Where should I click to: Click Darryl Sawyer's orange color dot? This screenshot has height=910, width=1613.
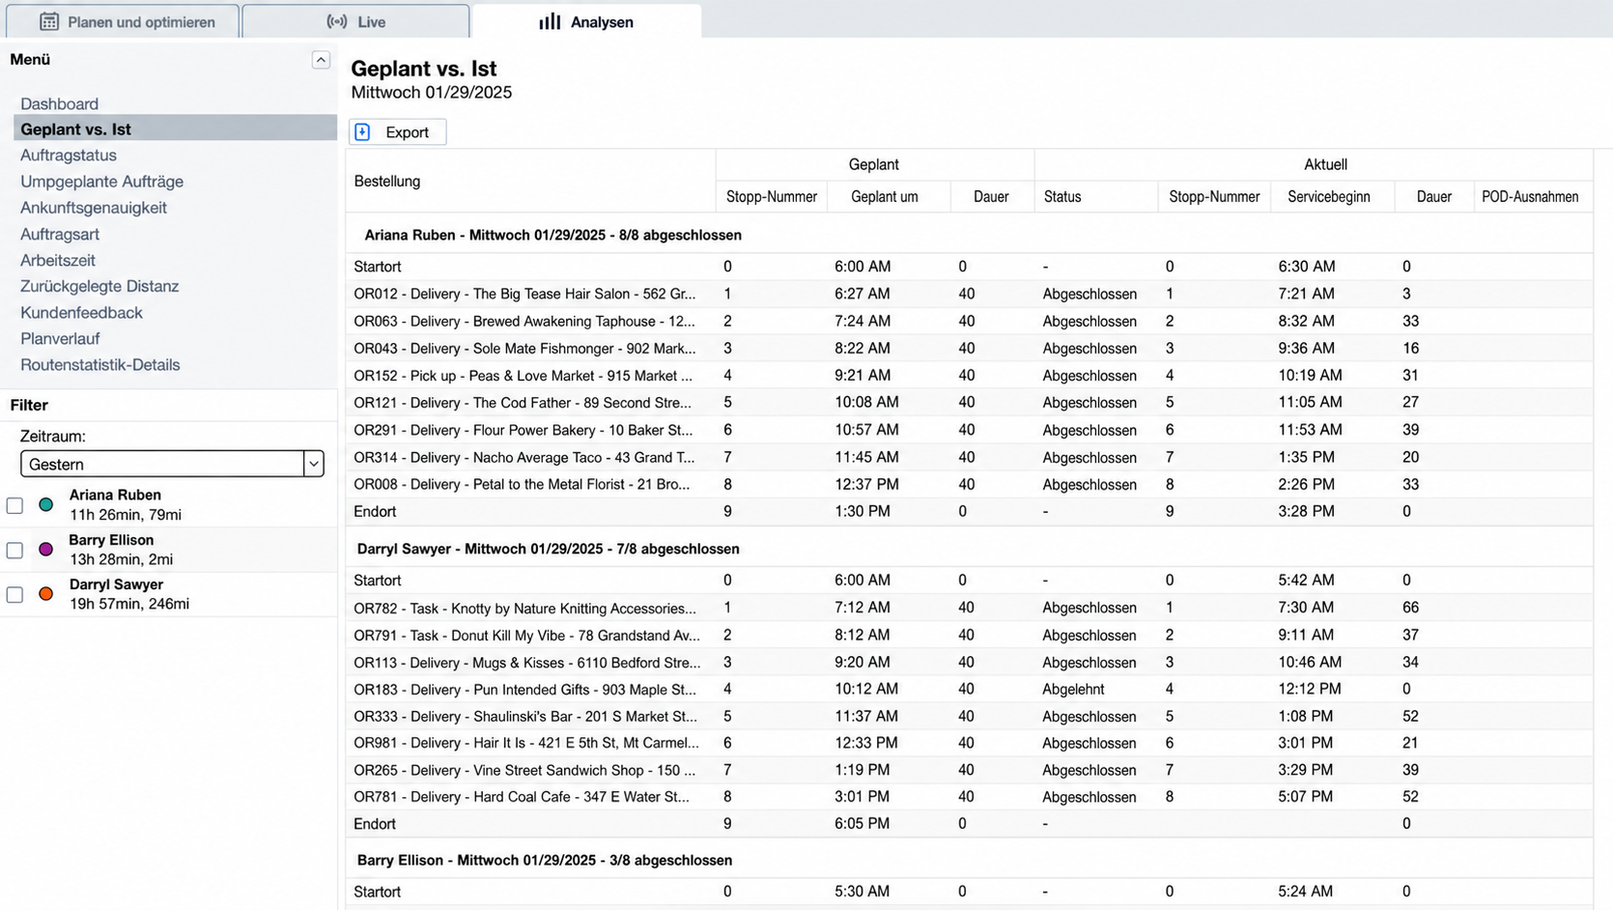coord(46,594)
